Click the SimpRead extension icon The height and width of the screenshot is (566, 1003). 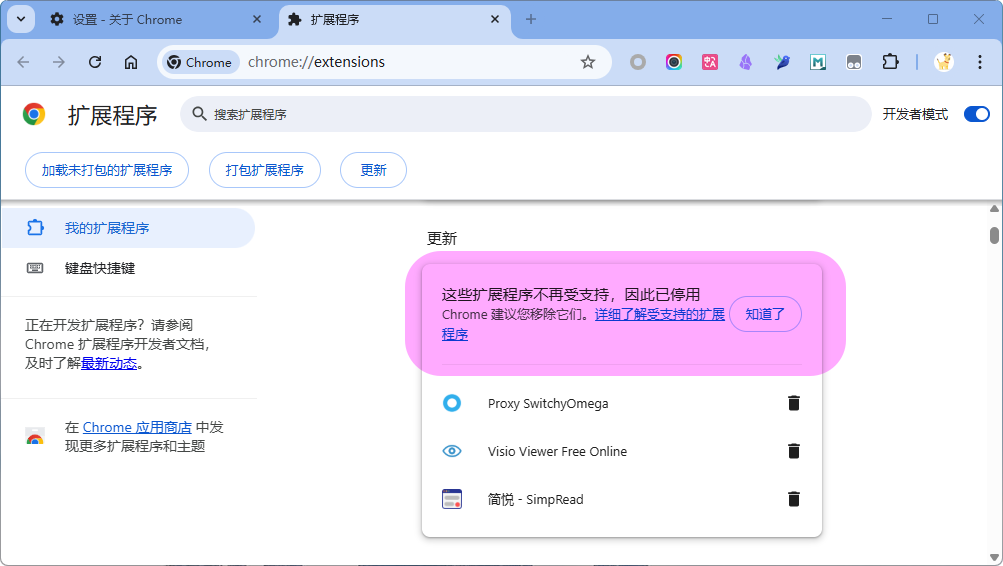pyautogui.click(x=452, y=499)
